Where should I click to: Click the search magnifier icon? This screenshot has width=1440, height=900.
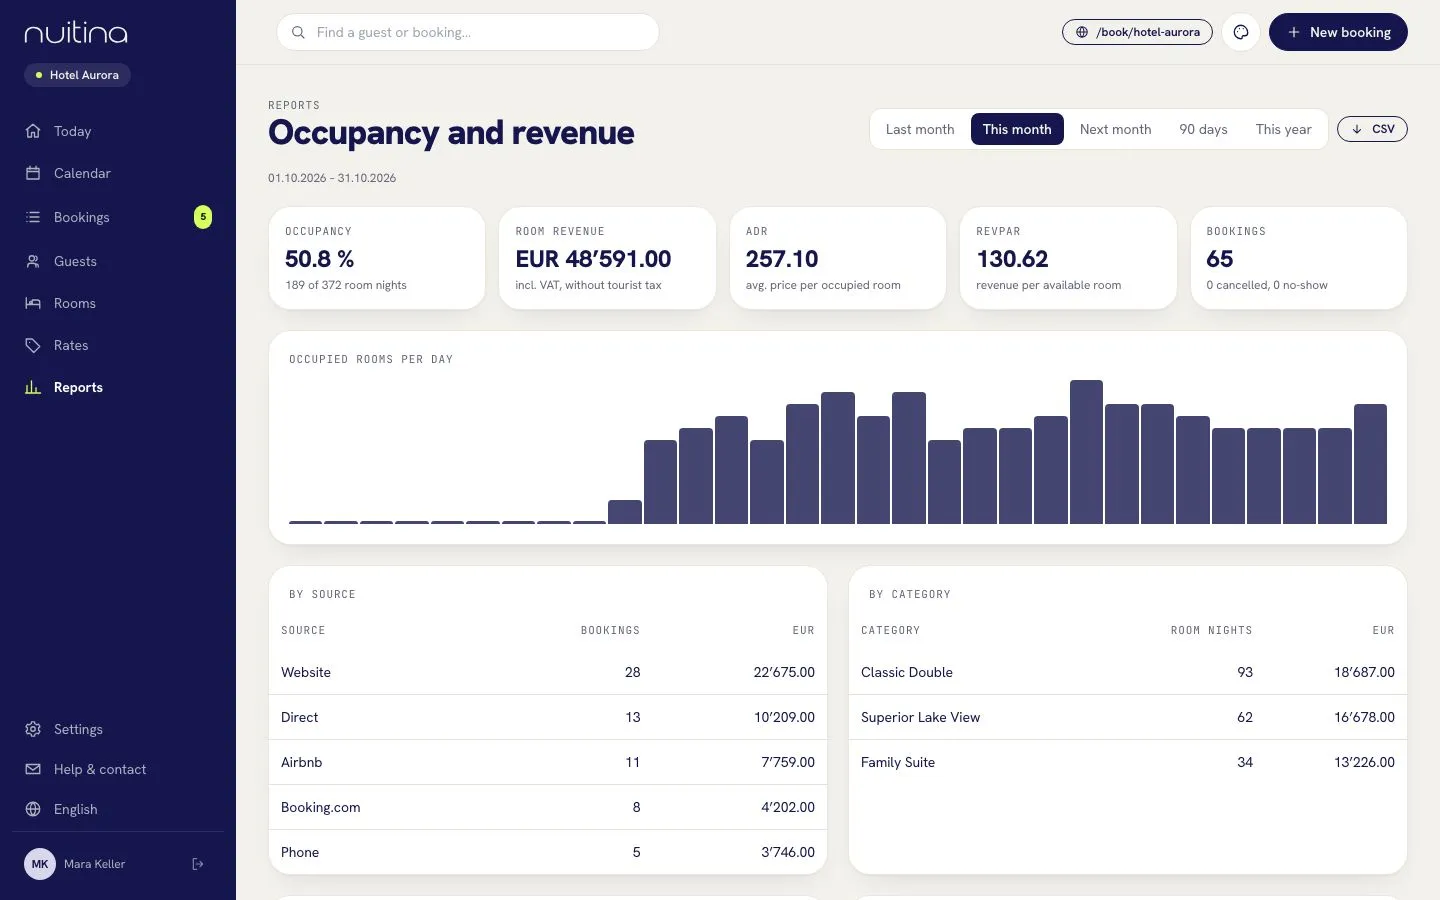(x=298, y=32)
